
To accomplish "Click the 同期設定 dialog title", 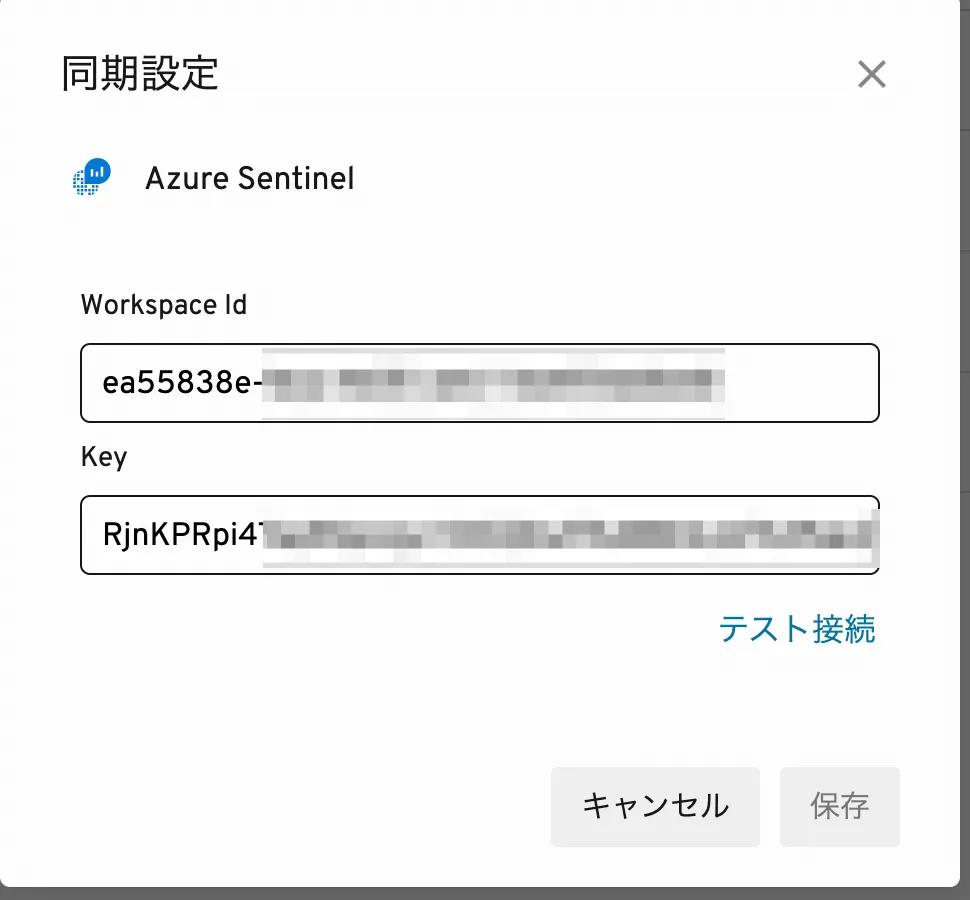I will 140,75.
